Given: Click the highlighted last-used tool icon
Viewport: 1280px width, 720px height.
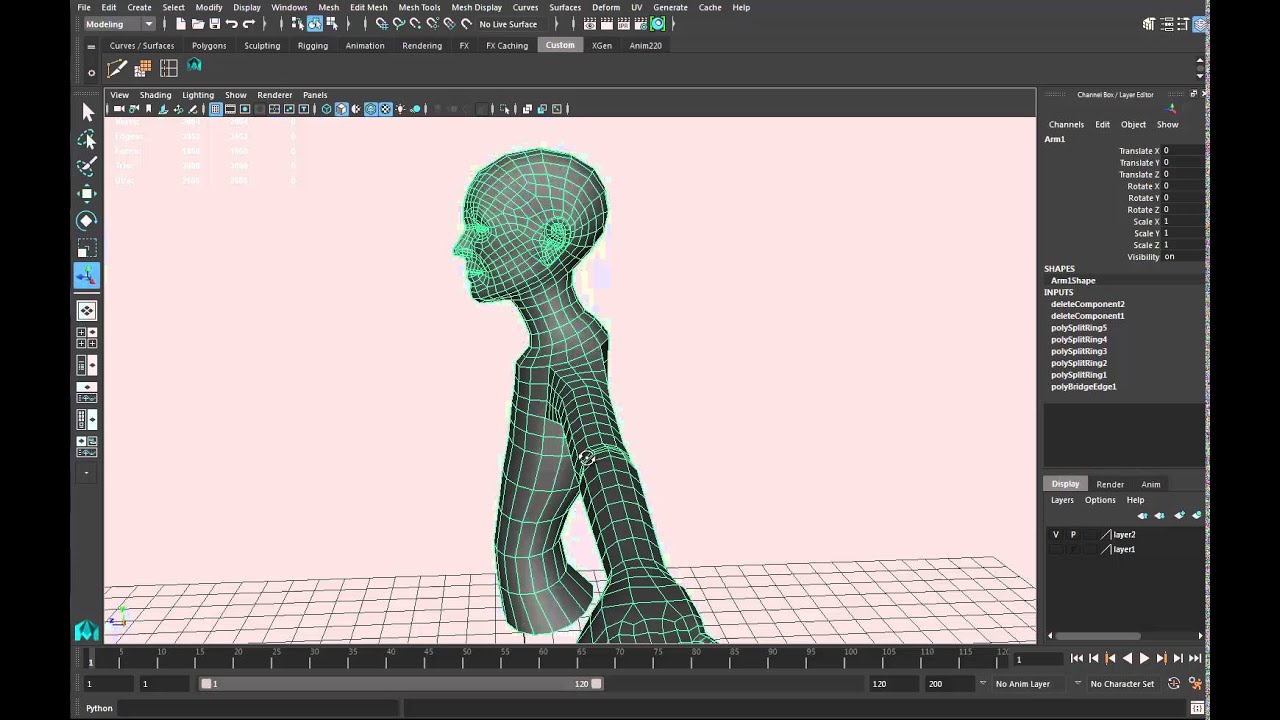Looking at the screenshot, I should point(87,275).
